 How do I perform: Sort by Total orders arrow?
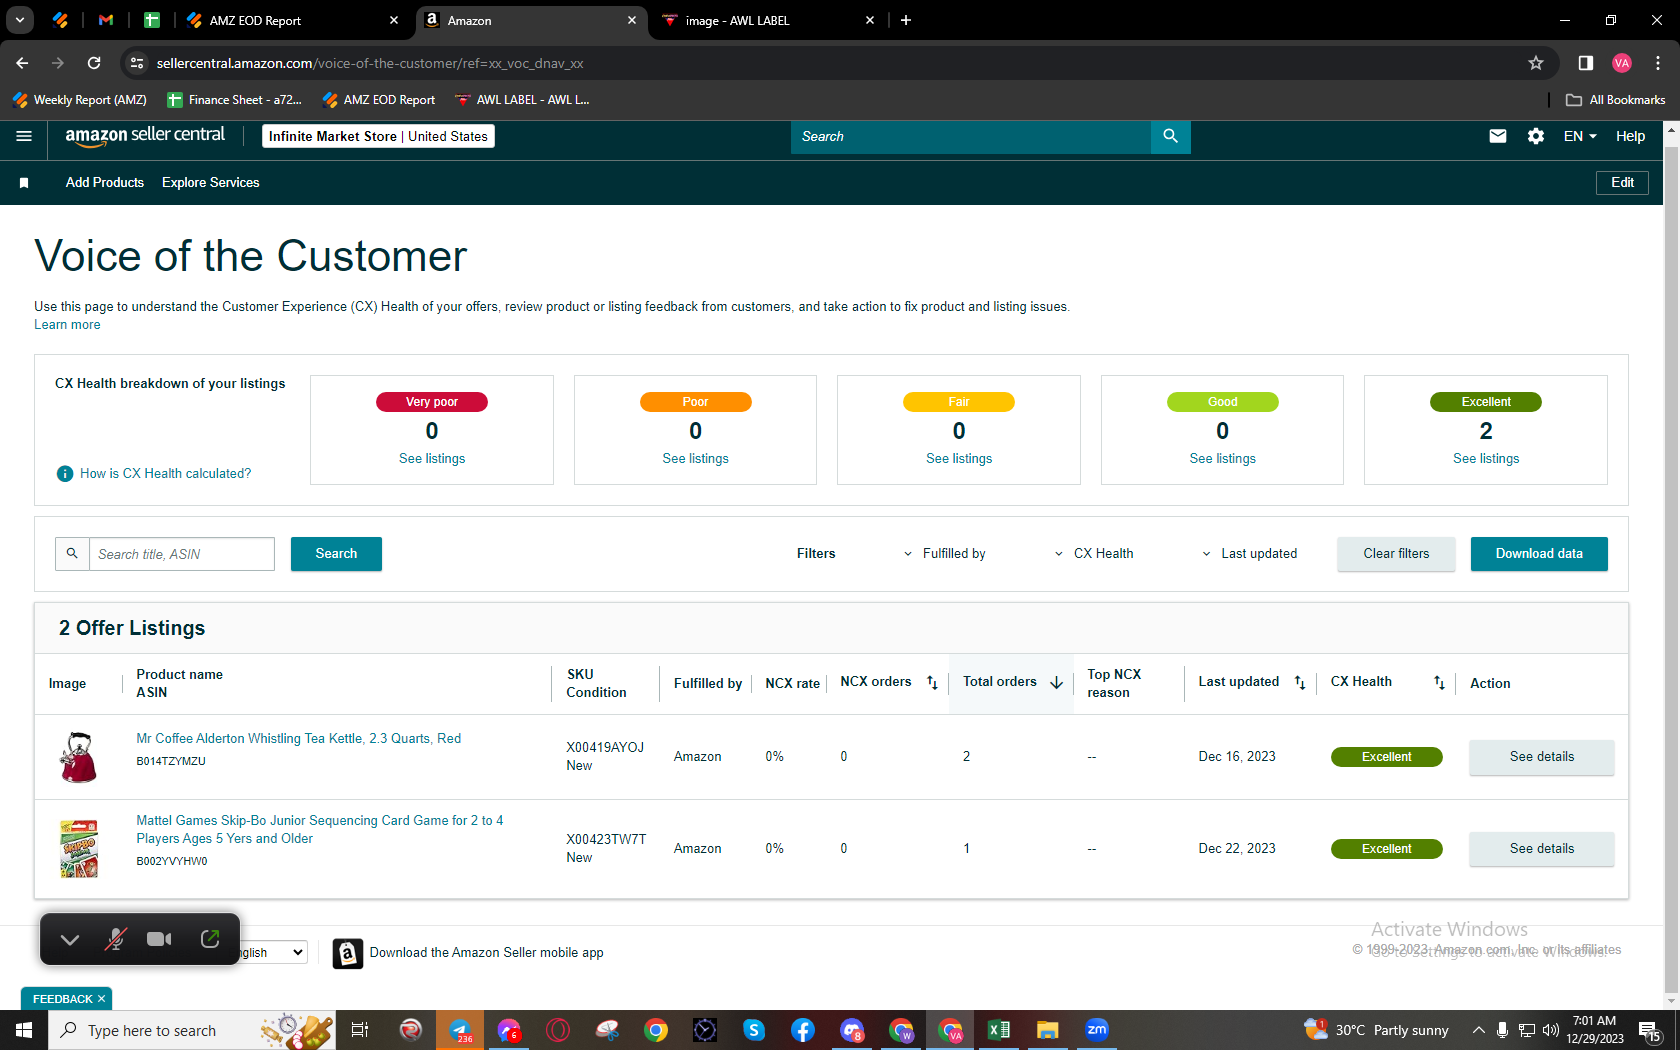[1056, 683]
